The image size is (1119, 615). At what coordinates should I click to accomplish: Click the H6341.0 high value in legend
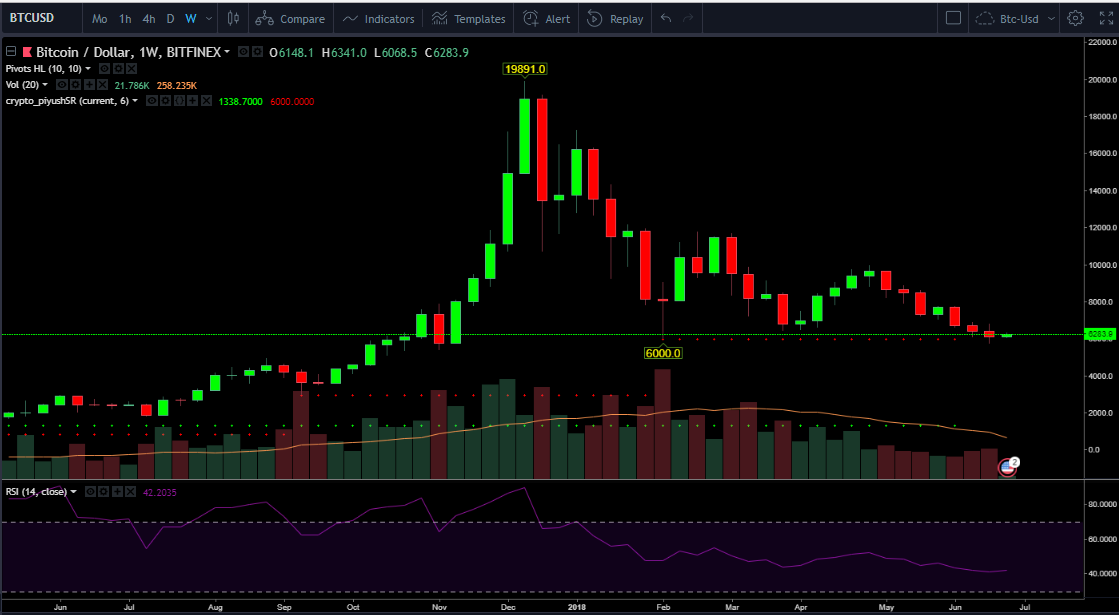coord(345,52)
